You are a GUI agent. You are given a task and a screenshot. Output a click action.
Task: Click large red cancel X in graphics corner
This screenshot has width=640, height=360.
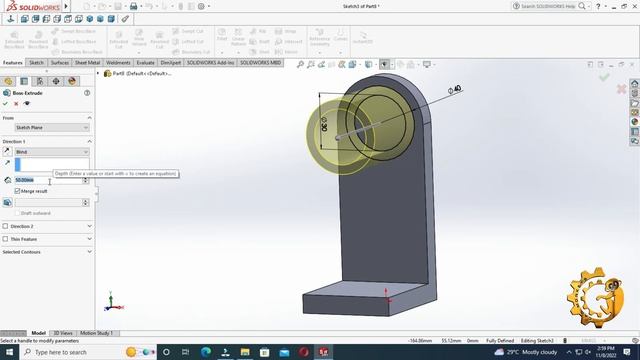click(x=621, y=89)
